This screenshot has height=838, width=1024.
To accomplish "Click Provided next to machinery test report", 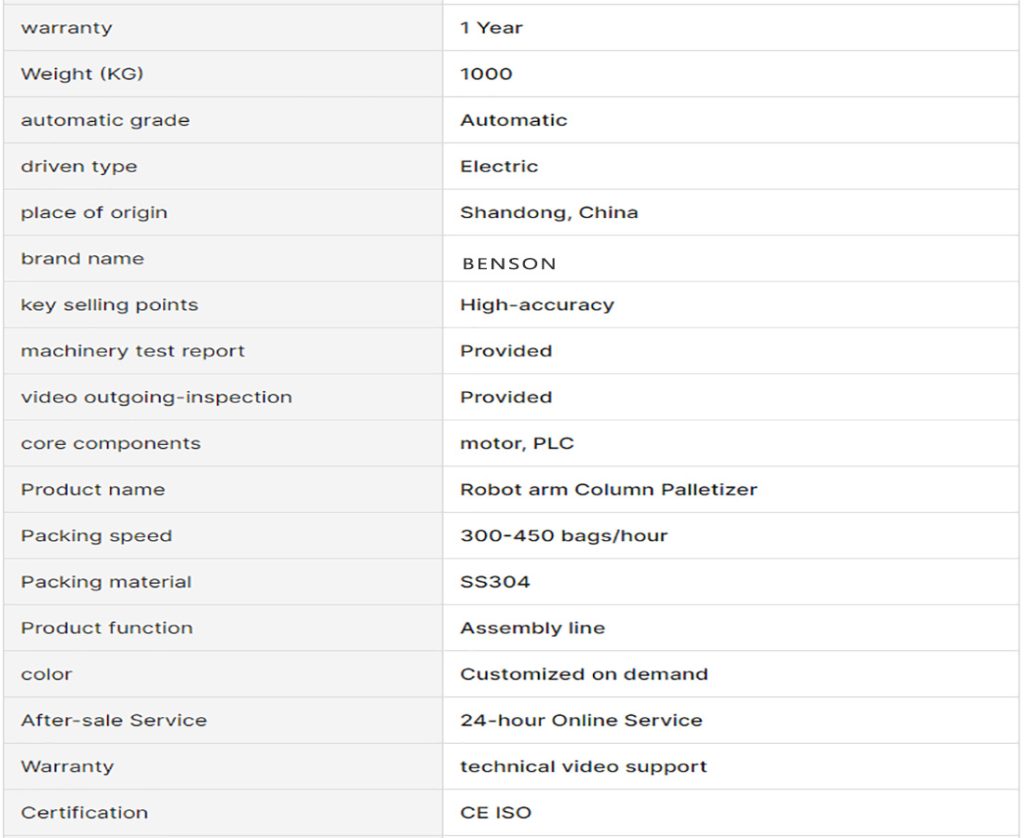I will pos(506,351).
